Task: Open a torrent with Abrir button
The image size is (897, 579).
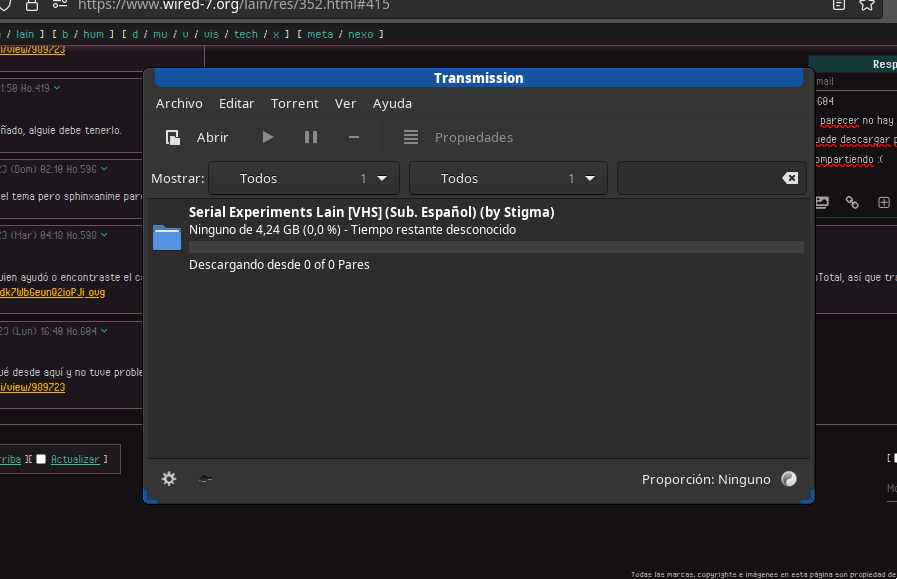Action: pos(196,137)
